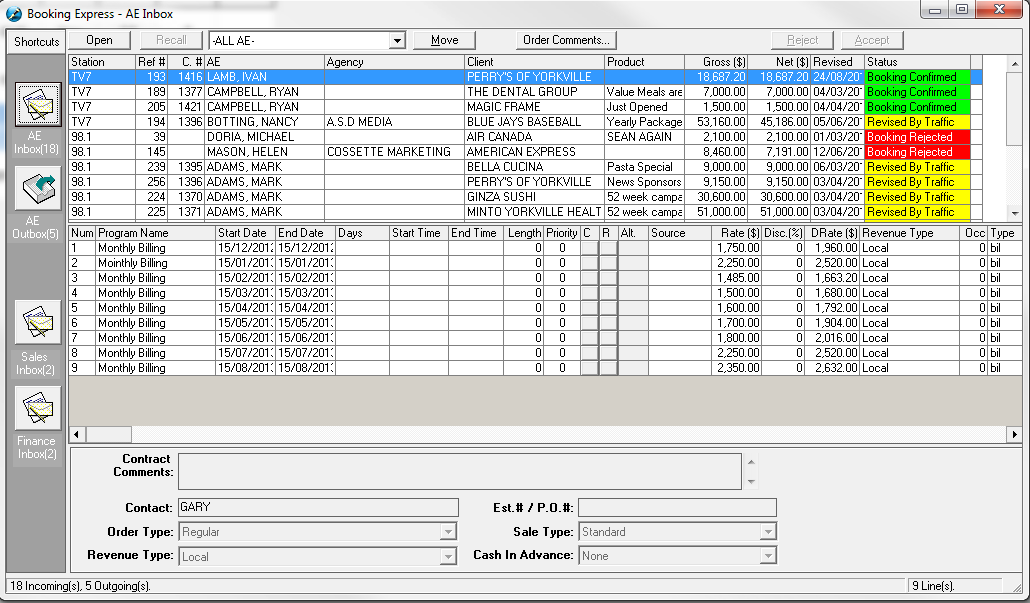Image resolution: width=1030 pixels, height=603 pixels.
Task: Toggle the R column cell in line 1
Action: 608,248
